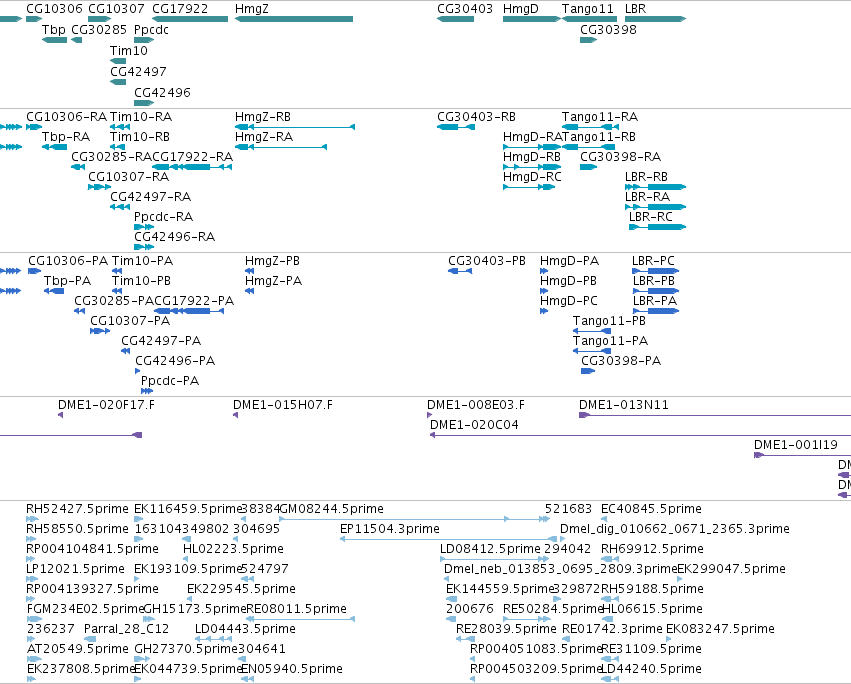Open the HmgZ-RB transcript

coord(295,127)
